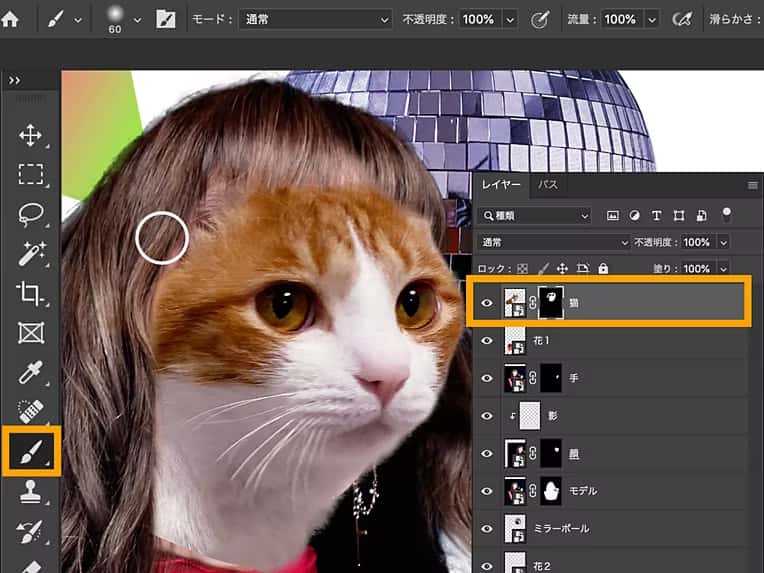The image size is (764, 573).
Task: Select the Spot Healing Brush tool
Action: 31,412
